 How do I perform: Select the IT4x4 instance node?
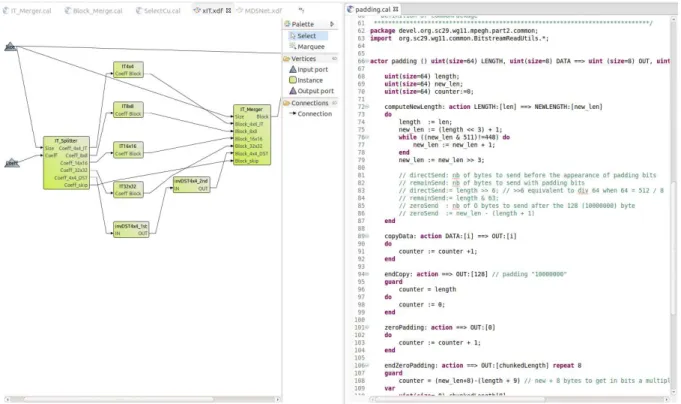128,70
